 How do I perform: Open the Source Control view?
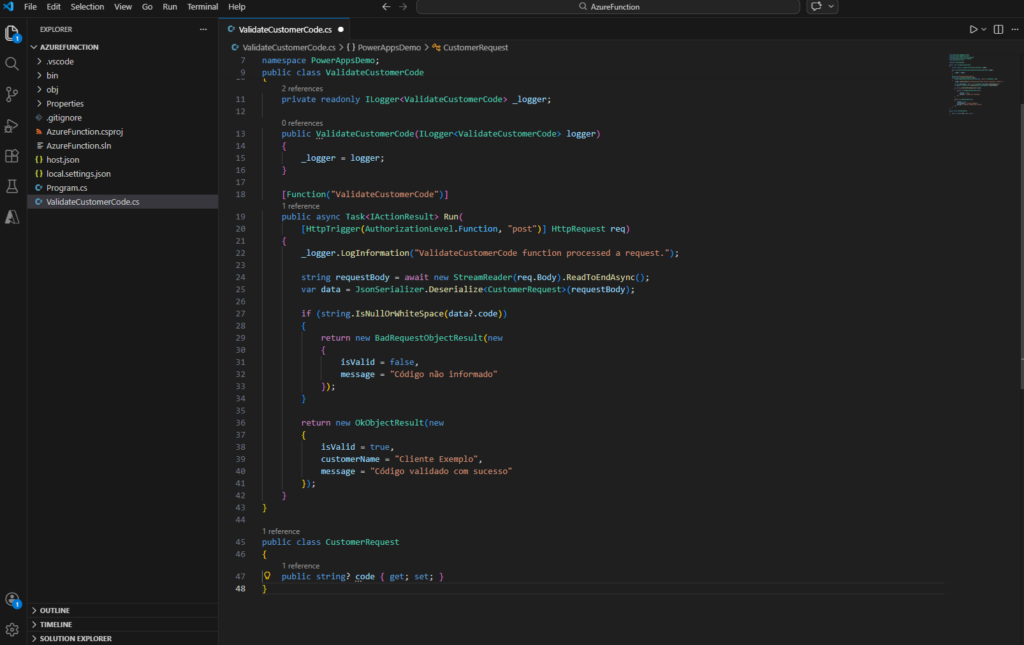pos(12,93)
